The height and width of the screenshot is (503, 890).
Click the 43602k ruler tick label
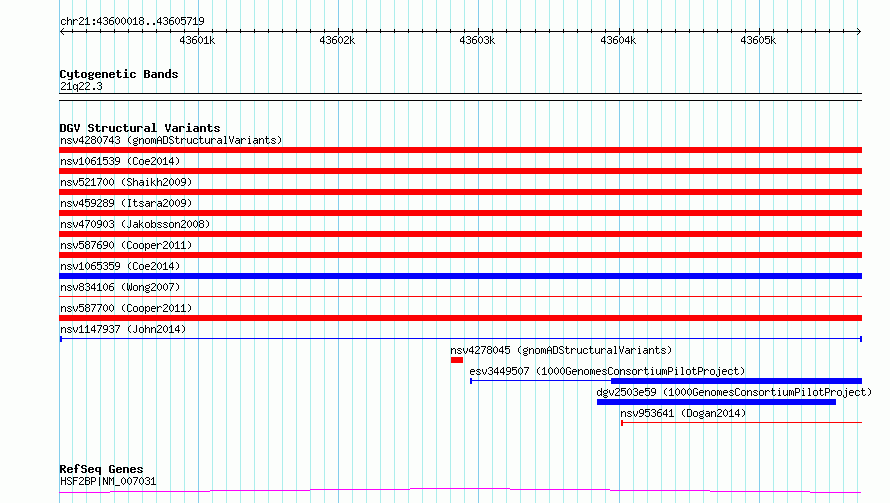[x=337, y=40]
